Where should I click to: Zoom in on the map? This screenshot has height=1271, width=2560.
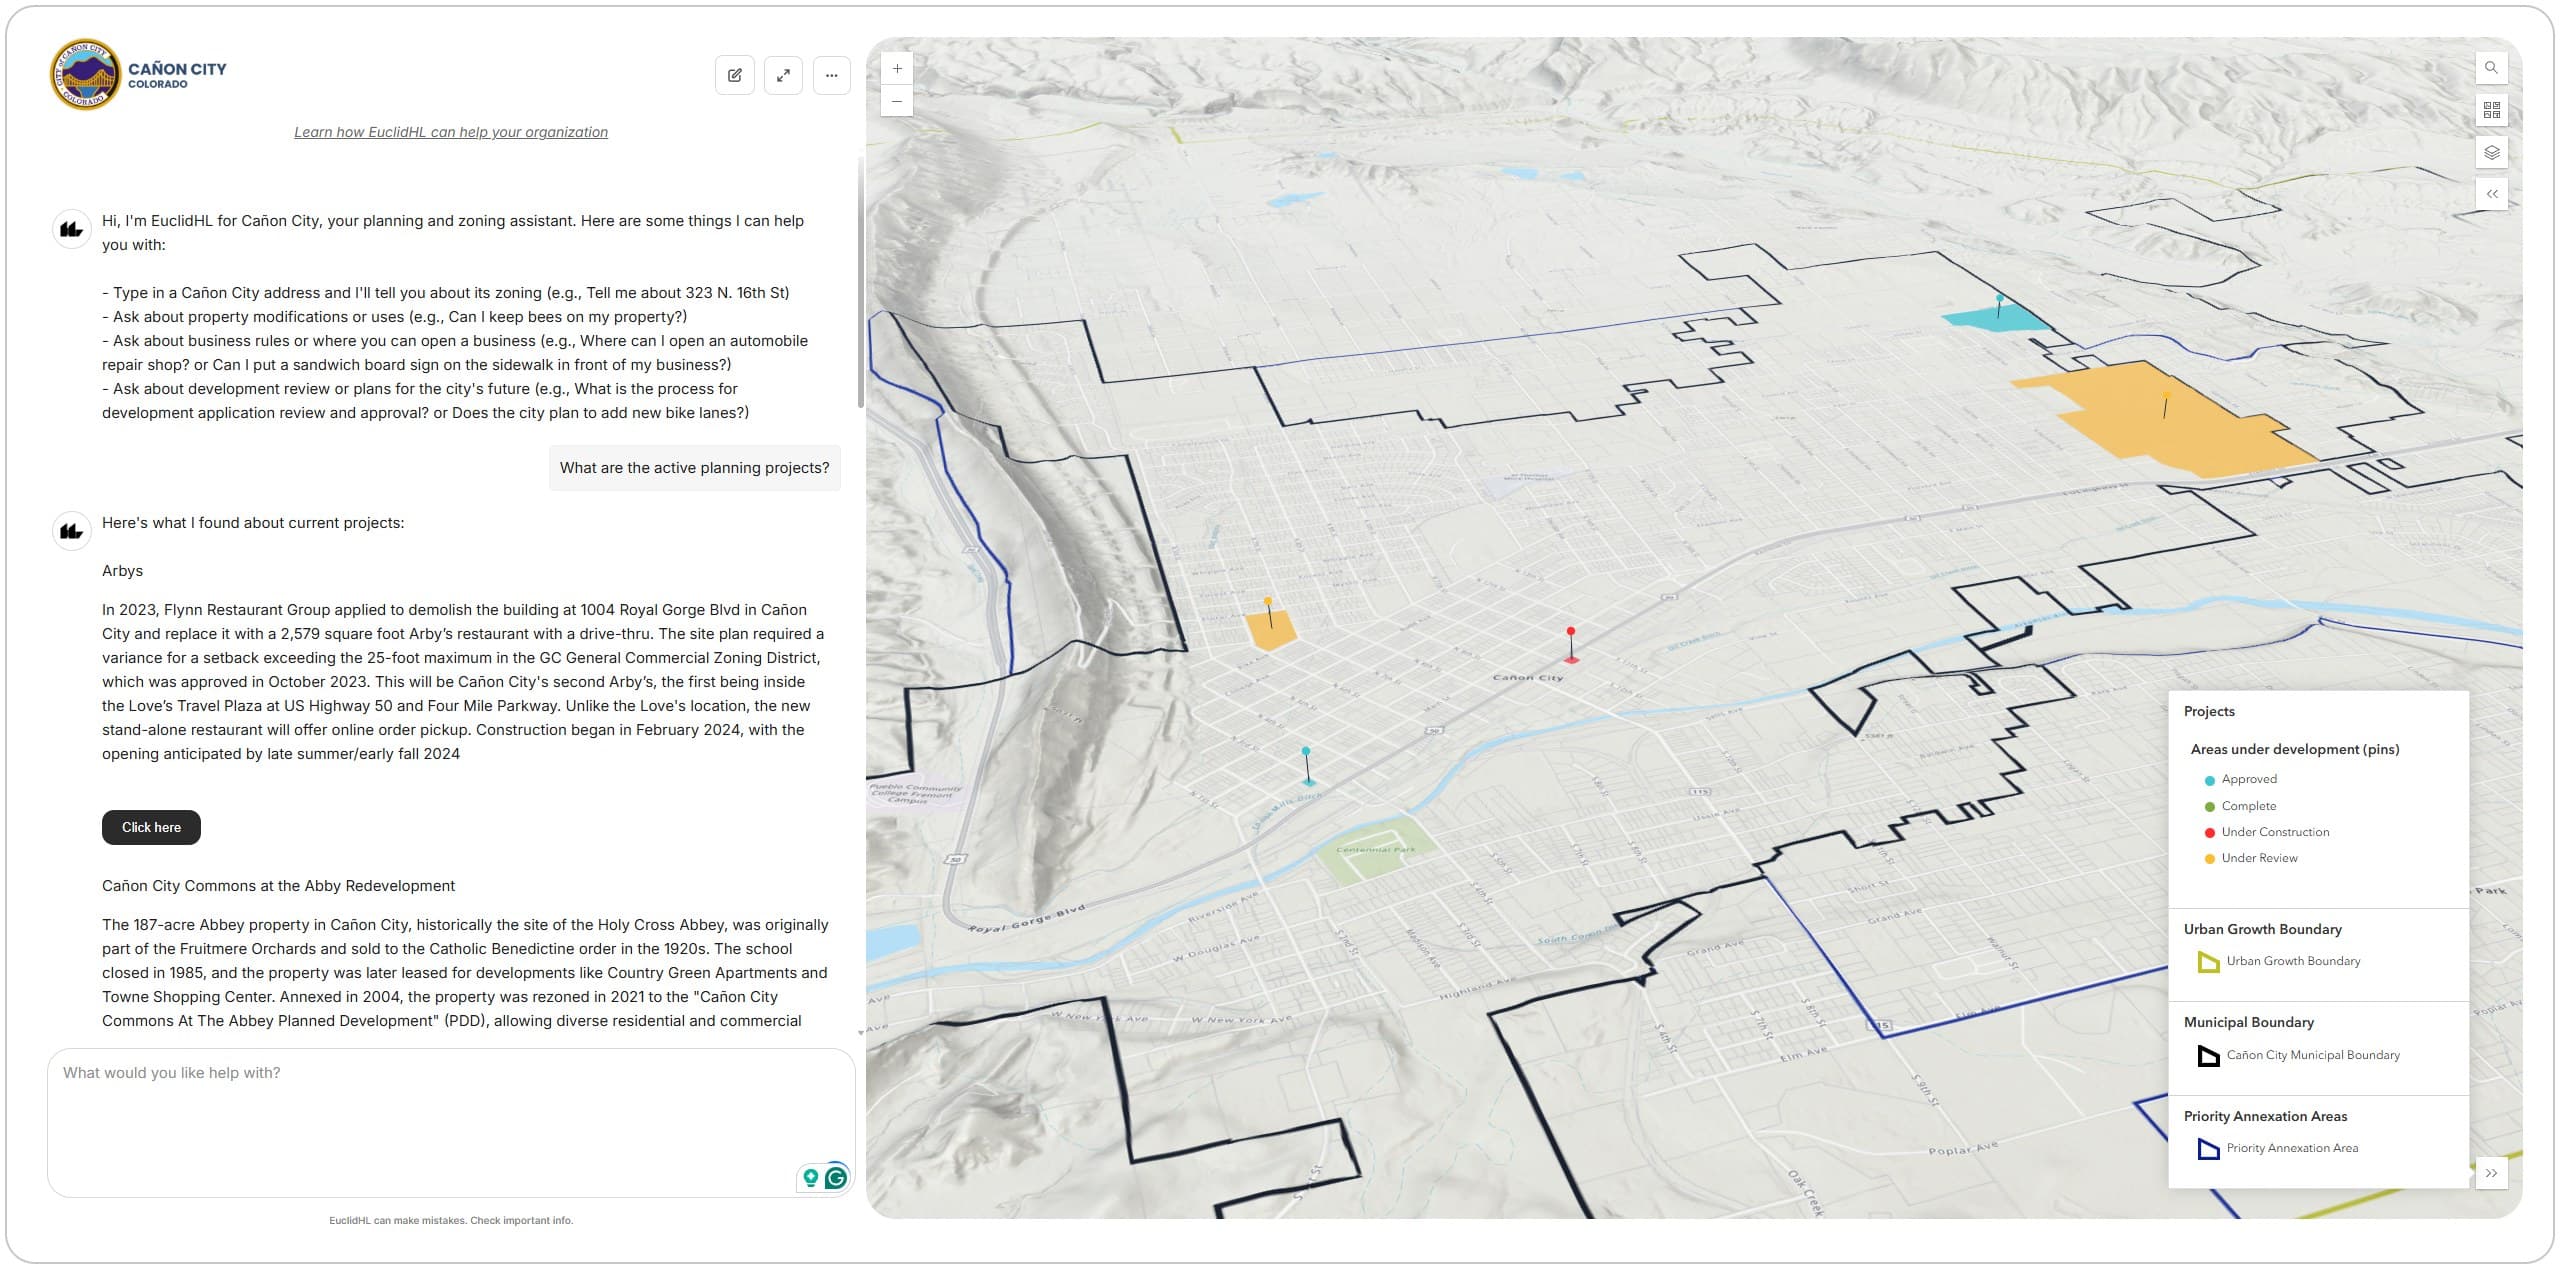897,69
